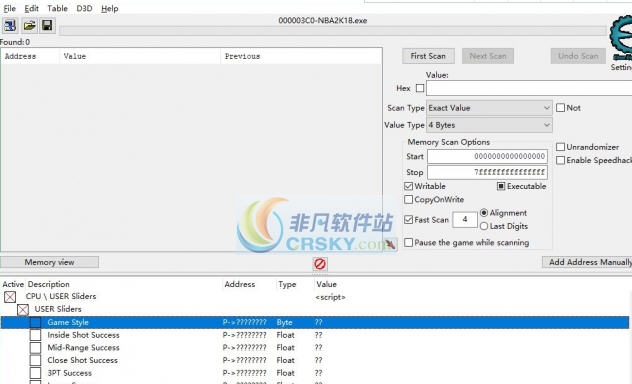Click the scan Value input field
Viewport: 632px width, 384px height.
click(529, 88)
